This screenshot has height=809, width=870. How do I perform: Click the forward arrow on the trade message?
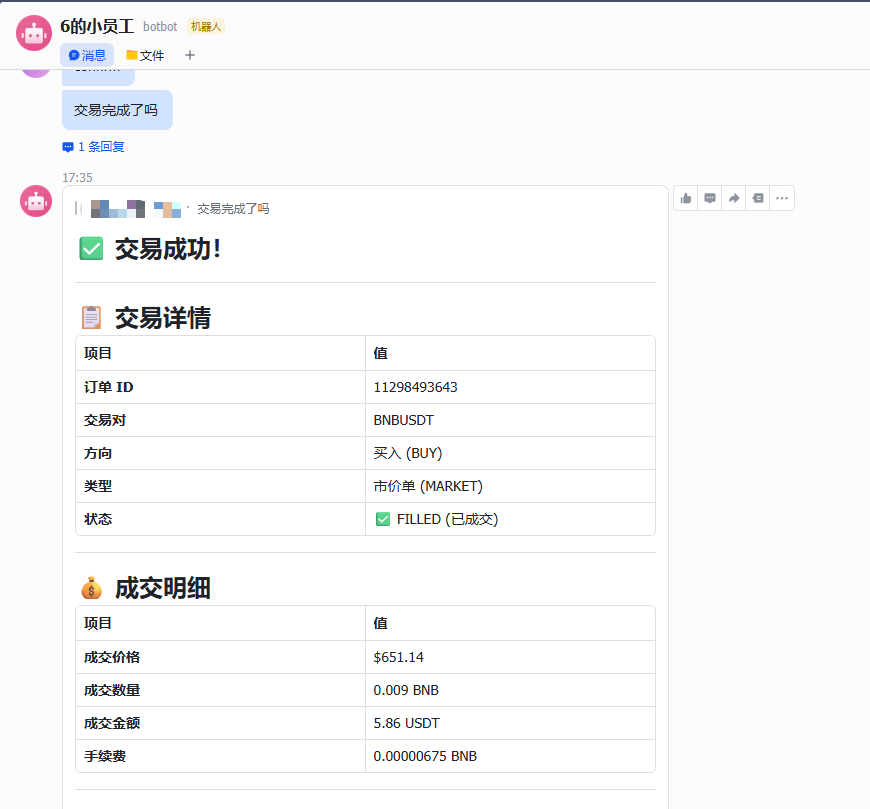[733, 198]
